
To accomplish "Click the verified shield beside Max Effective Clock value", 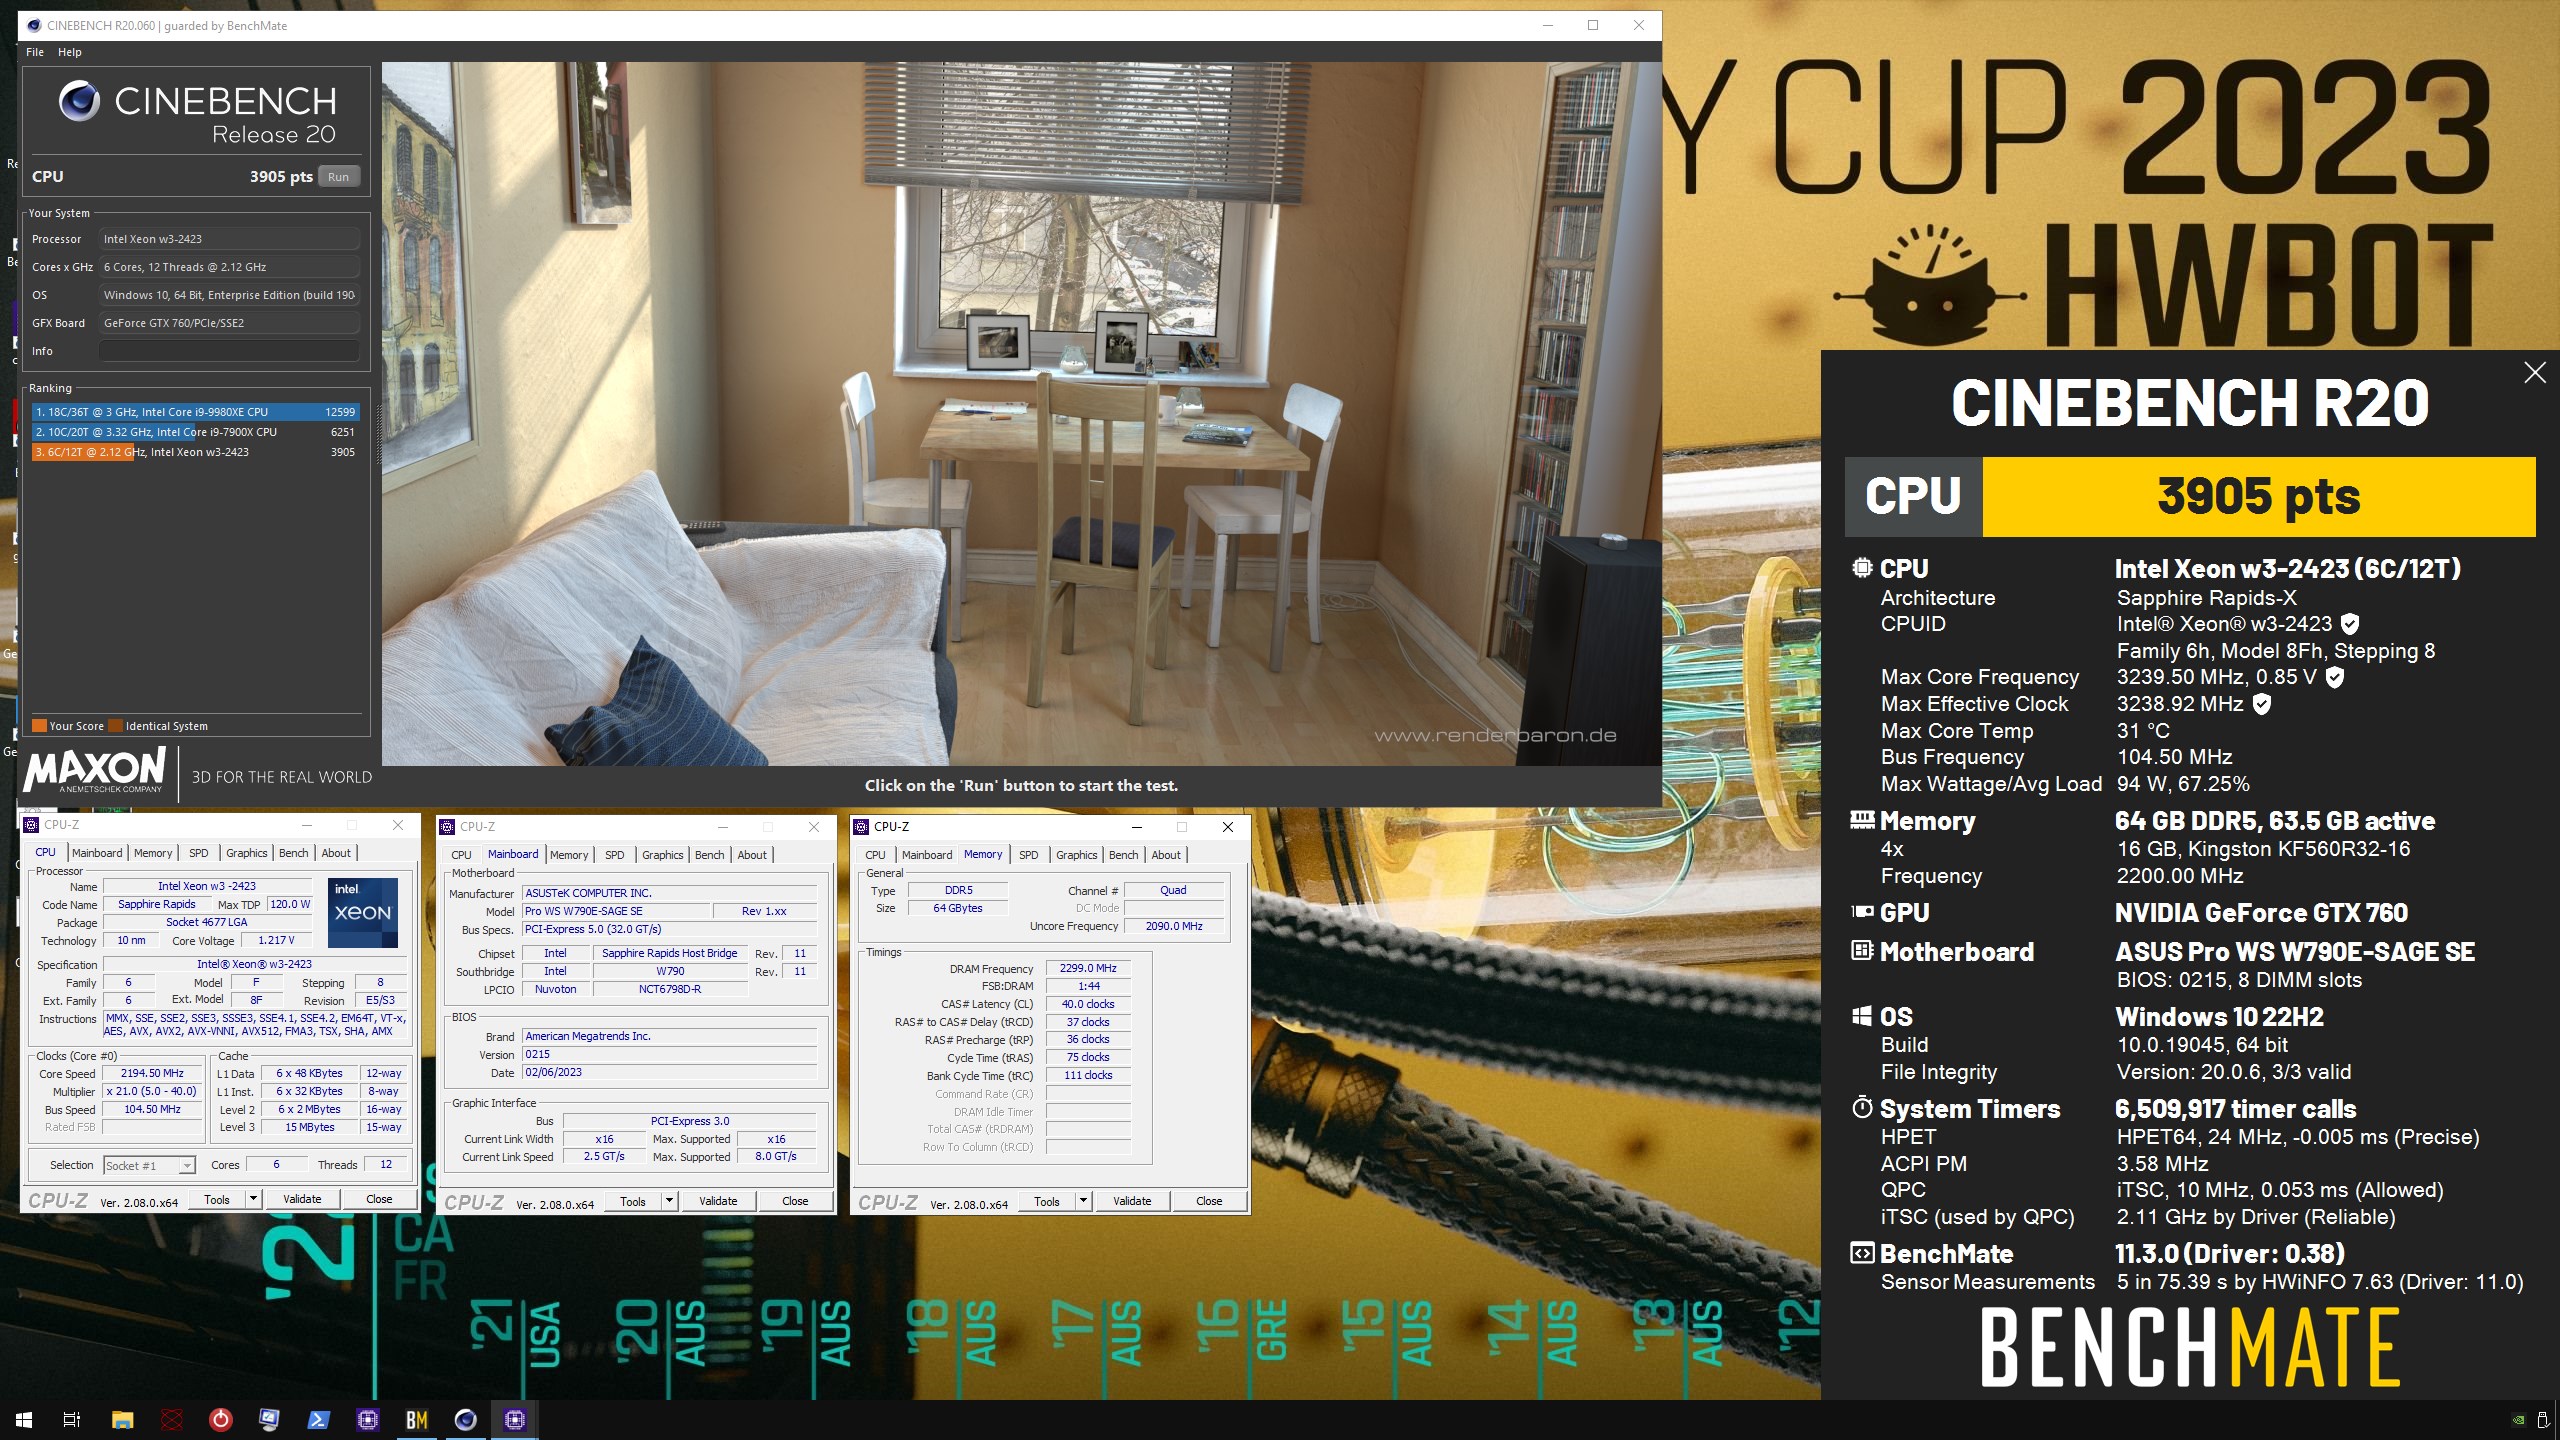I will tap(2262, 704).
